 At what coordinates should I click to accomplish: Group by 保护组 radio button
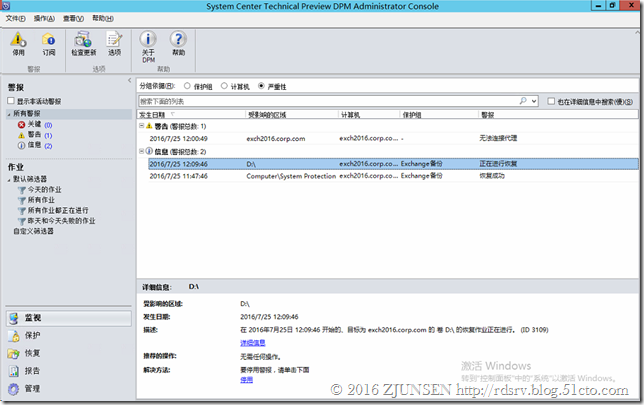pos(187,86)
